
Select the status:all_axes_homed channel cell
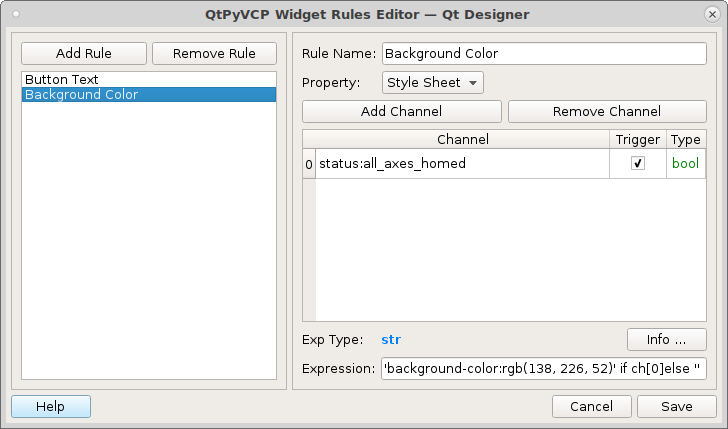(x=462, y=163)
